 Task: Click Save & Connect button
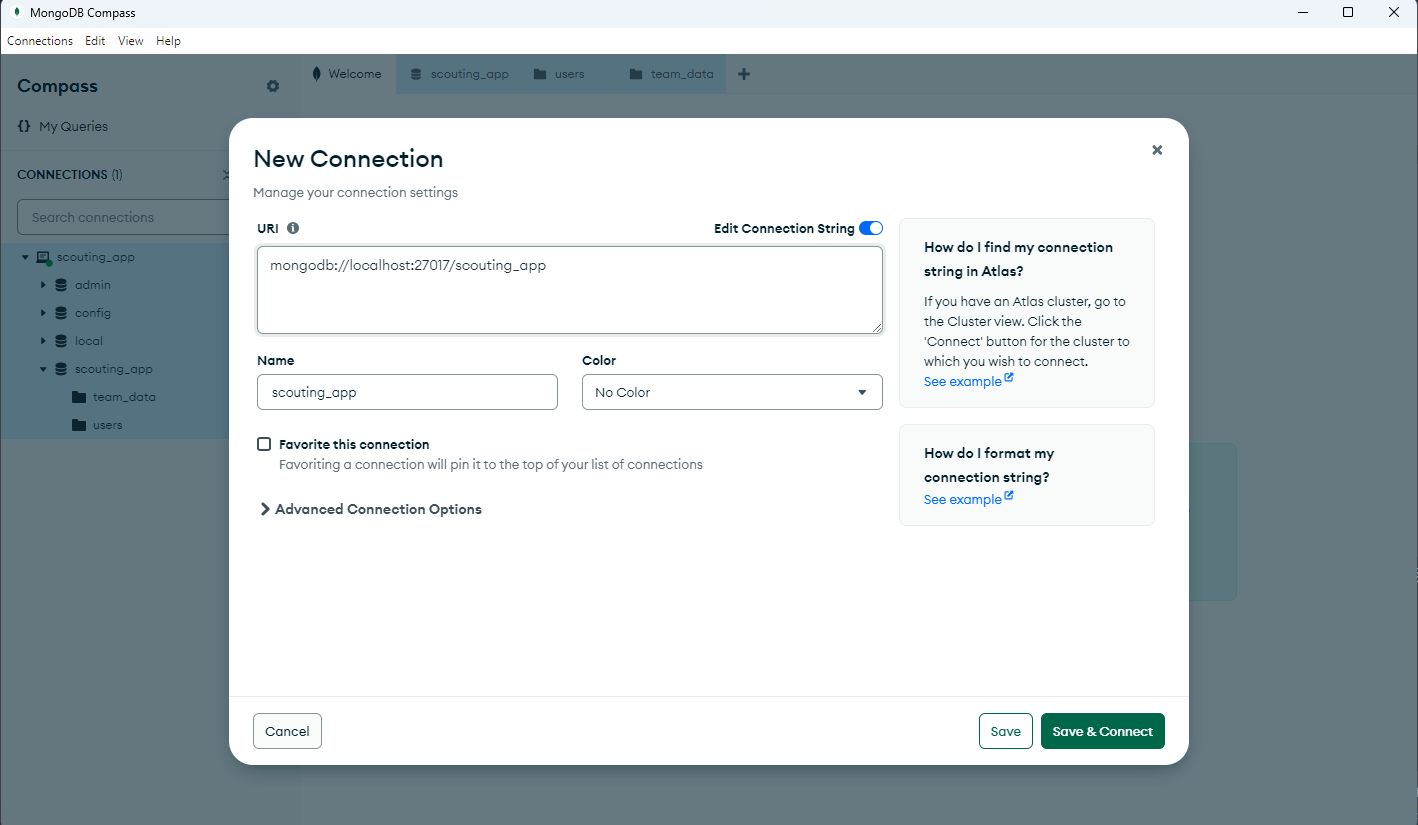[1102, 731]
